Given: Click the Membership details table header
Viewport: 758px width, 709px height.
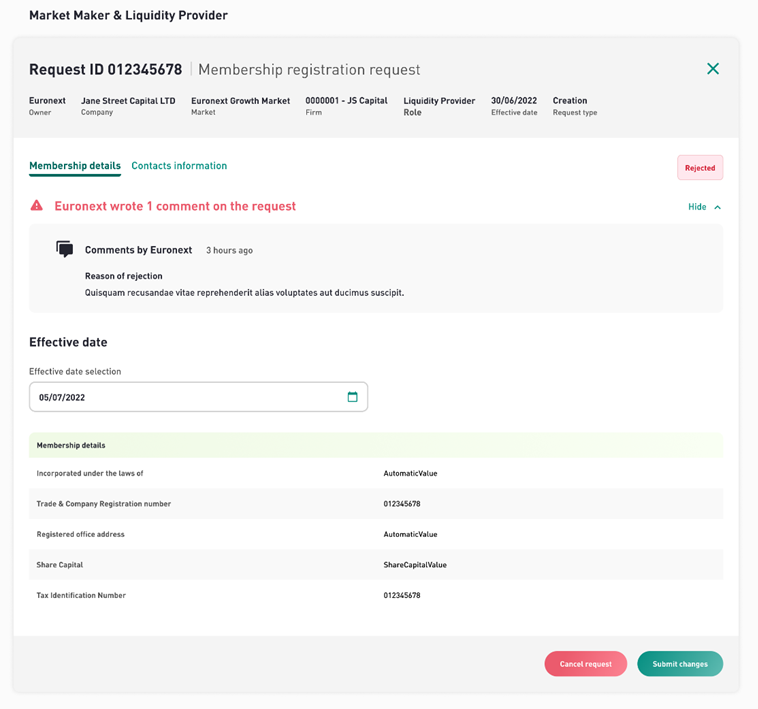Looking at the screenshot, I should click(x=375, y=445).
